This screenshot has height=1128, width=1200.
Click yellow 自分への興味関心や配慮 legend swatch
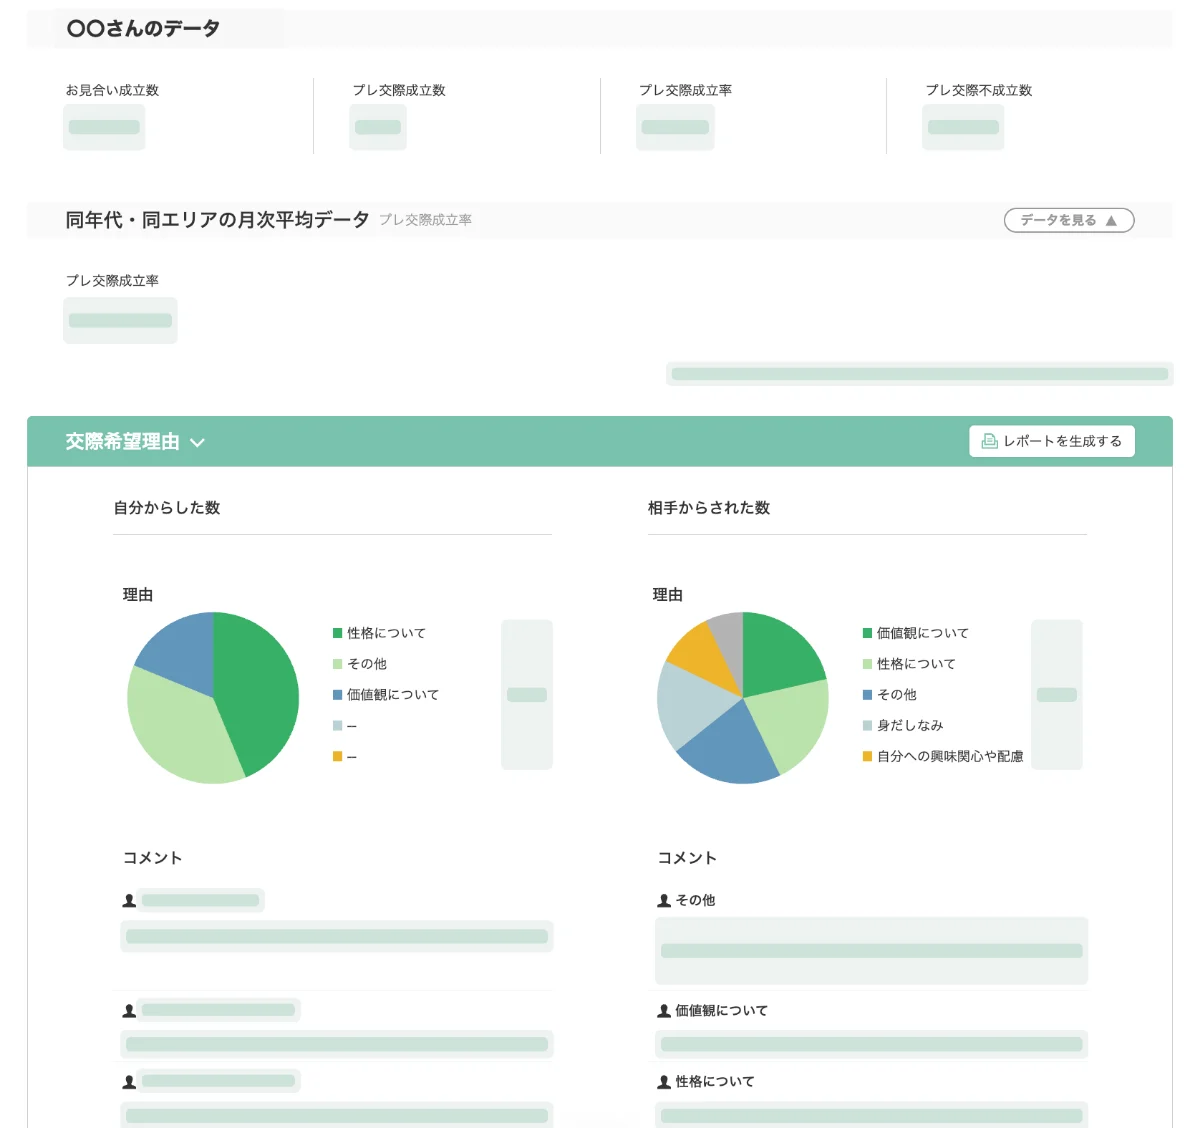(868, 757)
